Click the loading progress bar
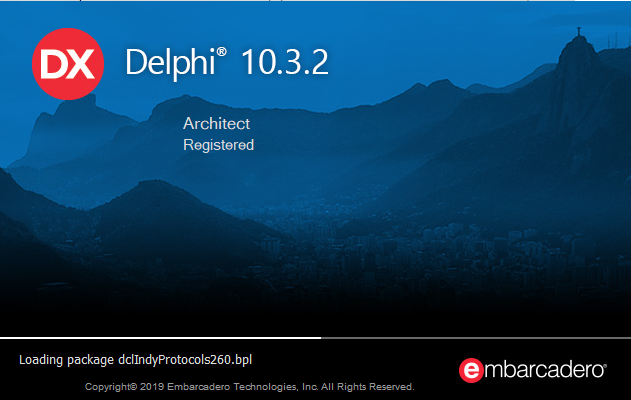 coord(316,338)
